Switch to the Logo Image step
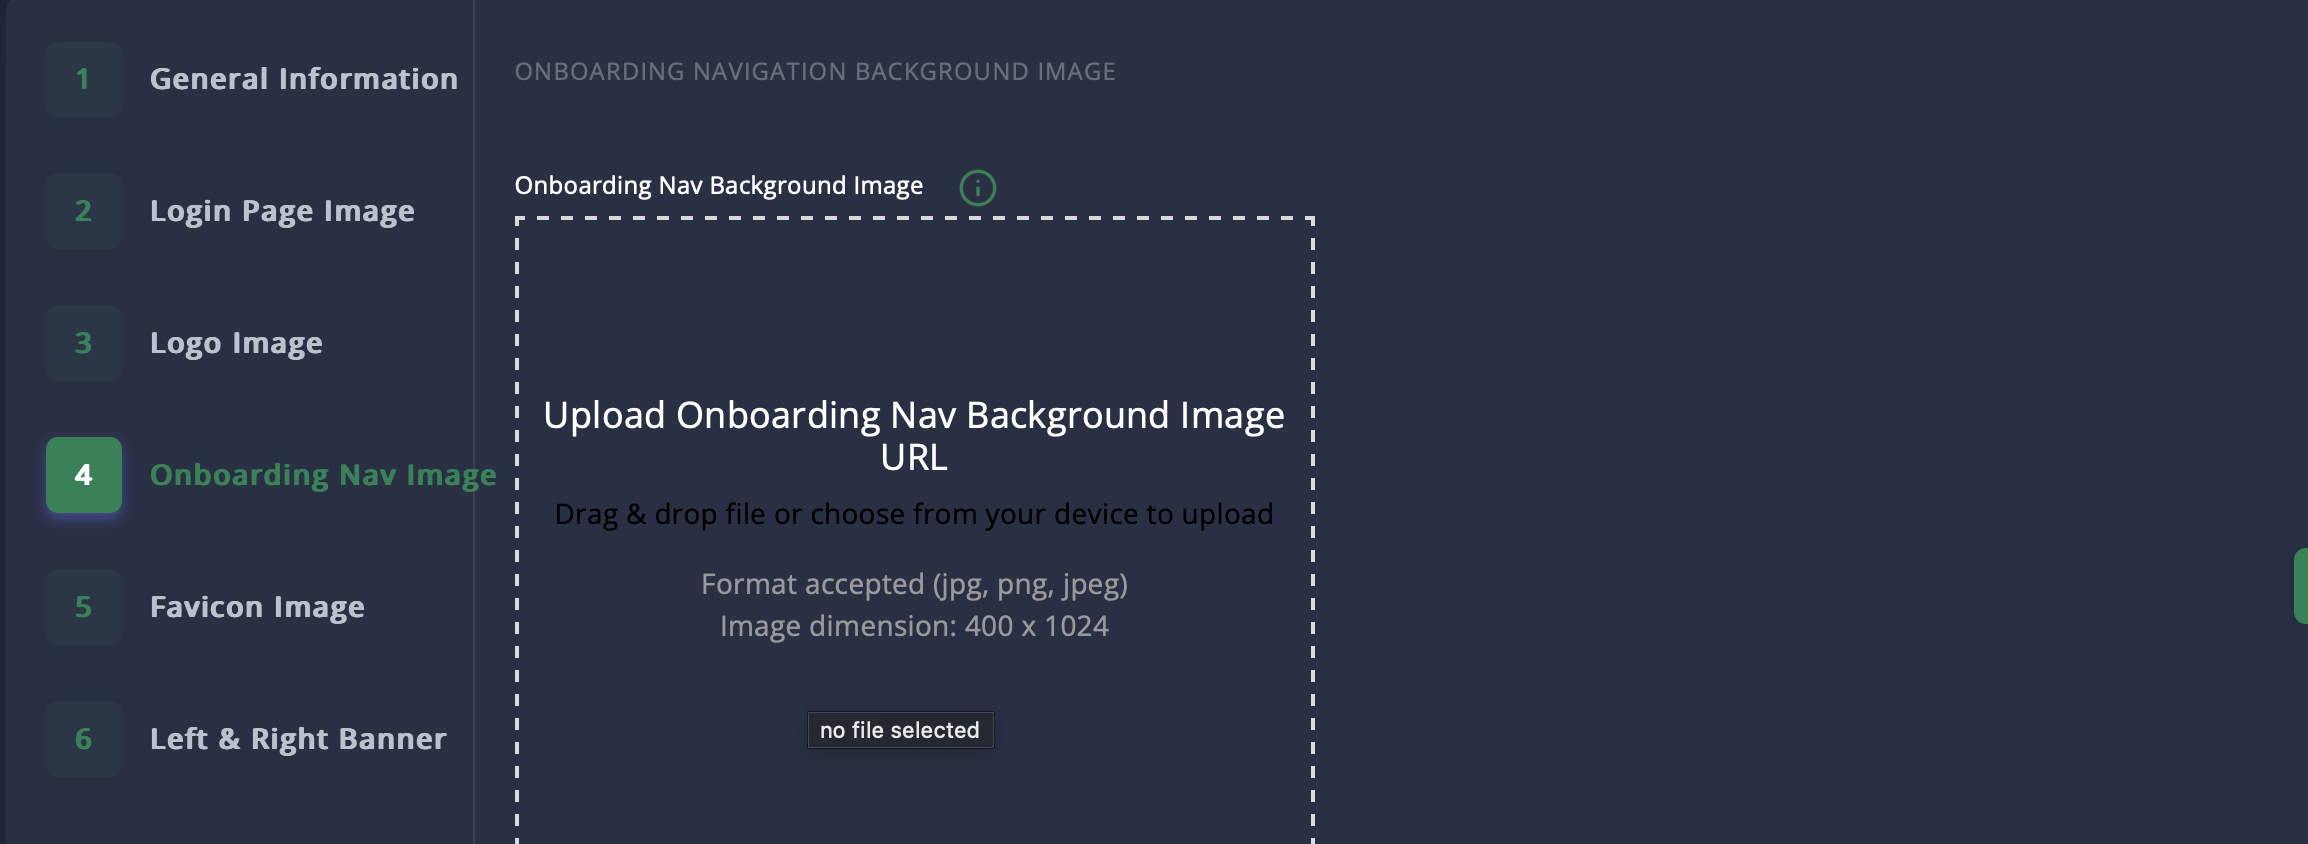Viewport: 2308px width, 844px height. pos(236,343)
